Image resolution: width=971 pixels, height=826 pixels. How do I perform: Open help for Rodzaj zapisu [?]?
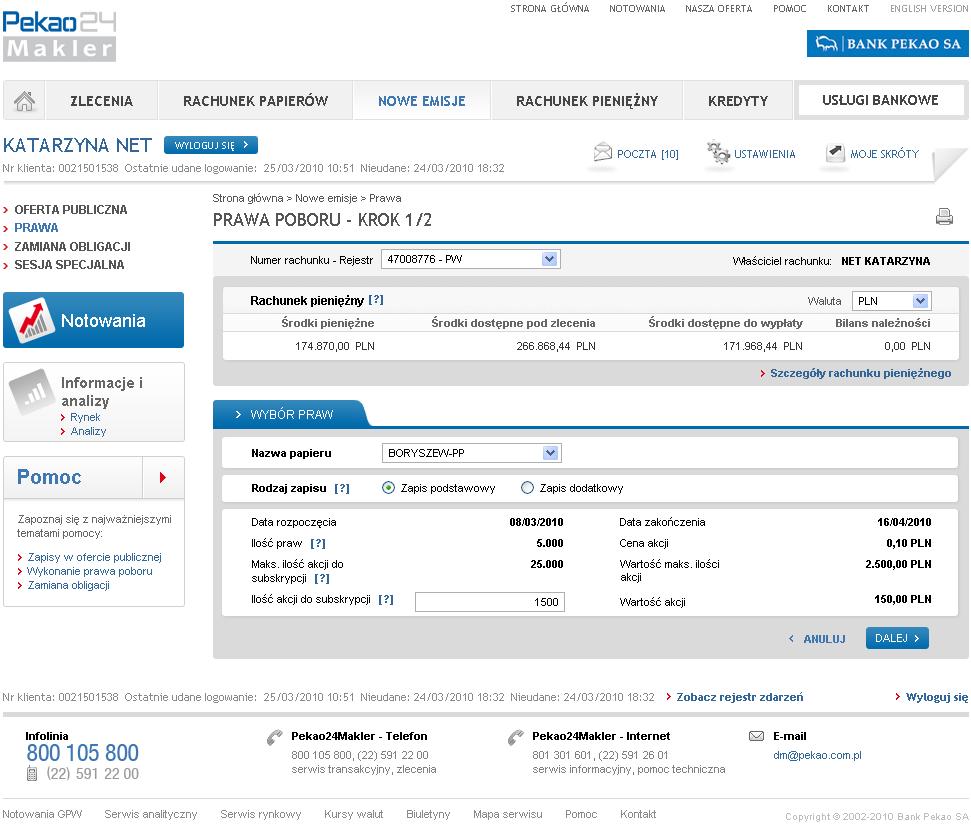pos(342,489)
